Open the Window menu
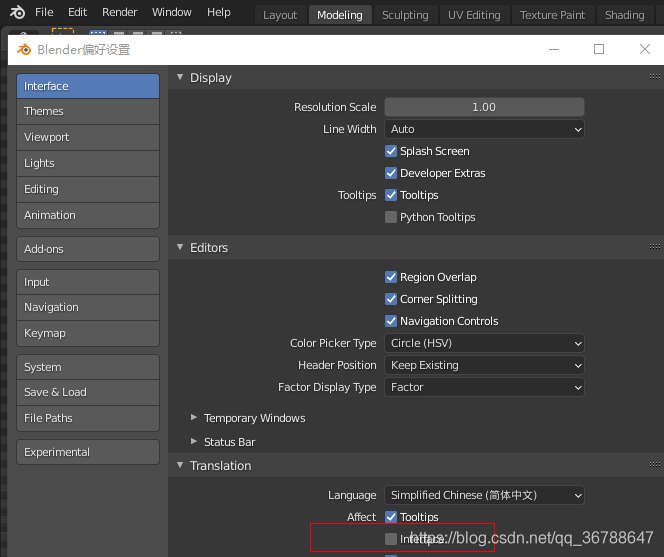The height and width of the screenshot is (557, 664). [x=172, y=12]
